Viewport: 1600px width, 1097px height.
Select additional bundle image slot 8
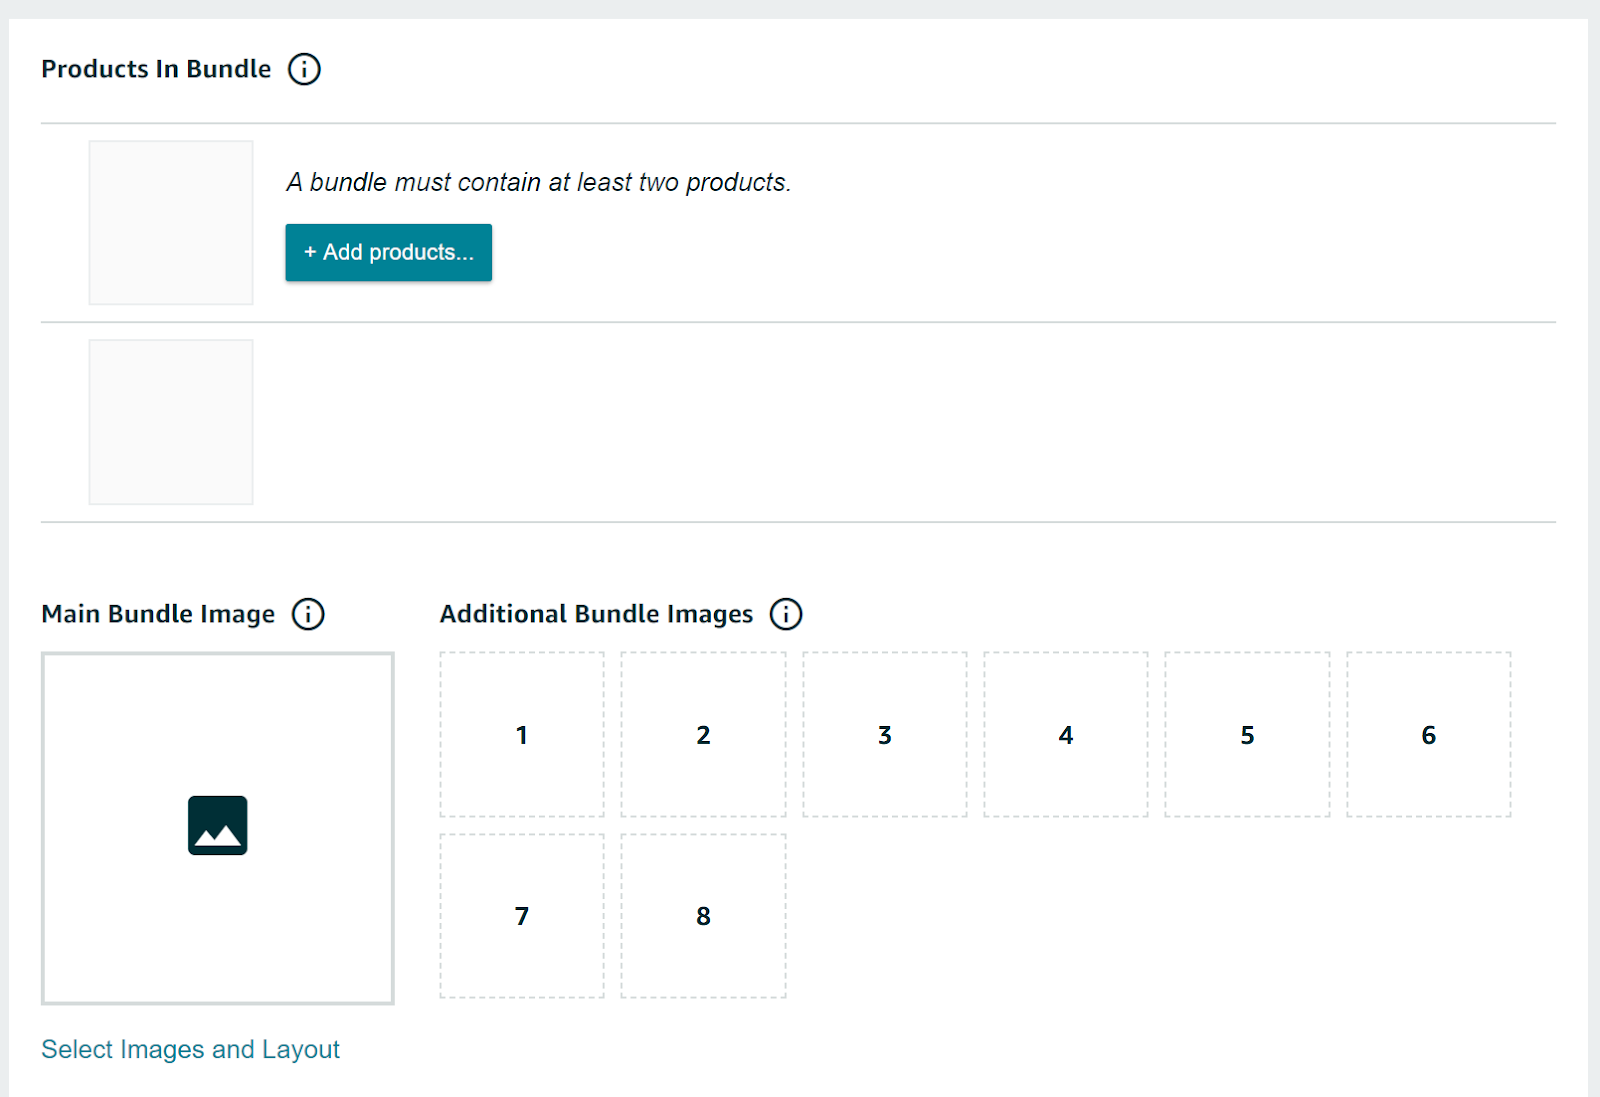(703, 915)
